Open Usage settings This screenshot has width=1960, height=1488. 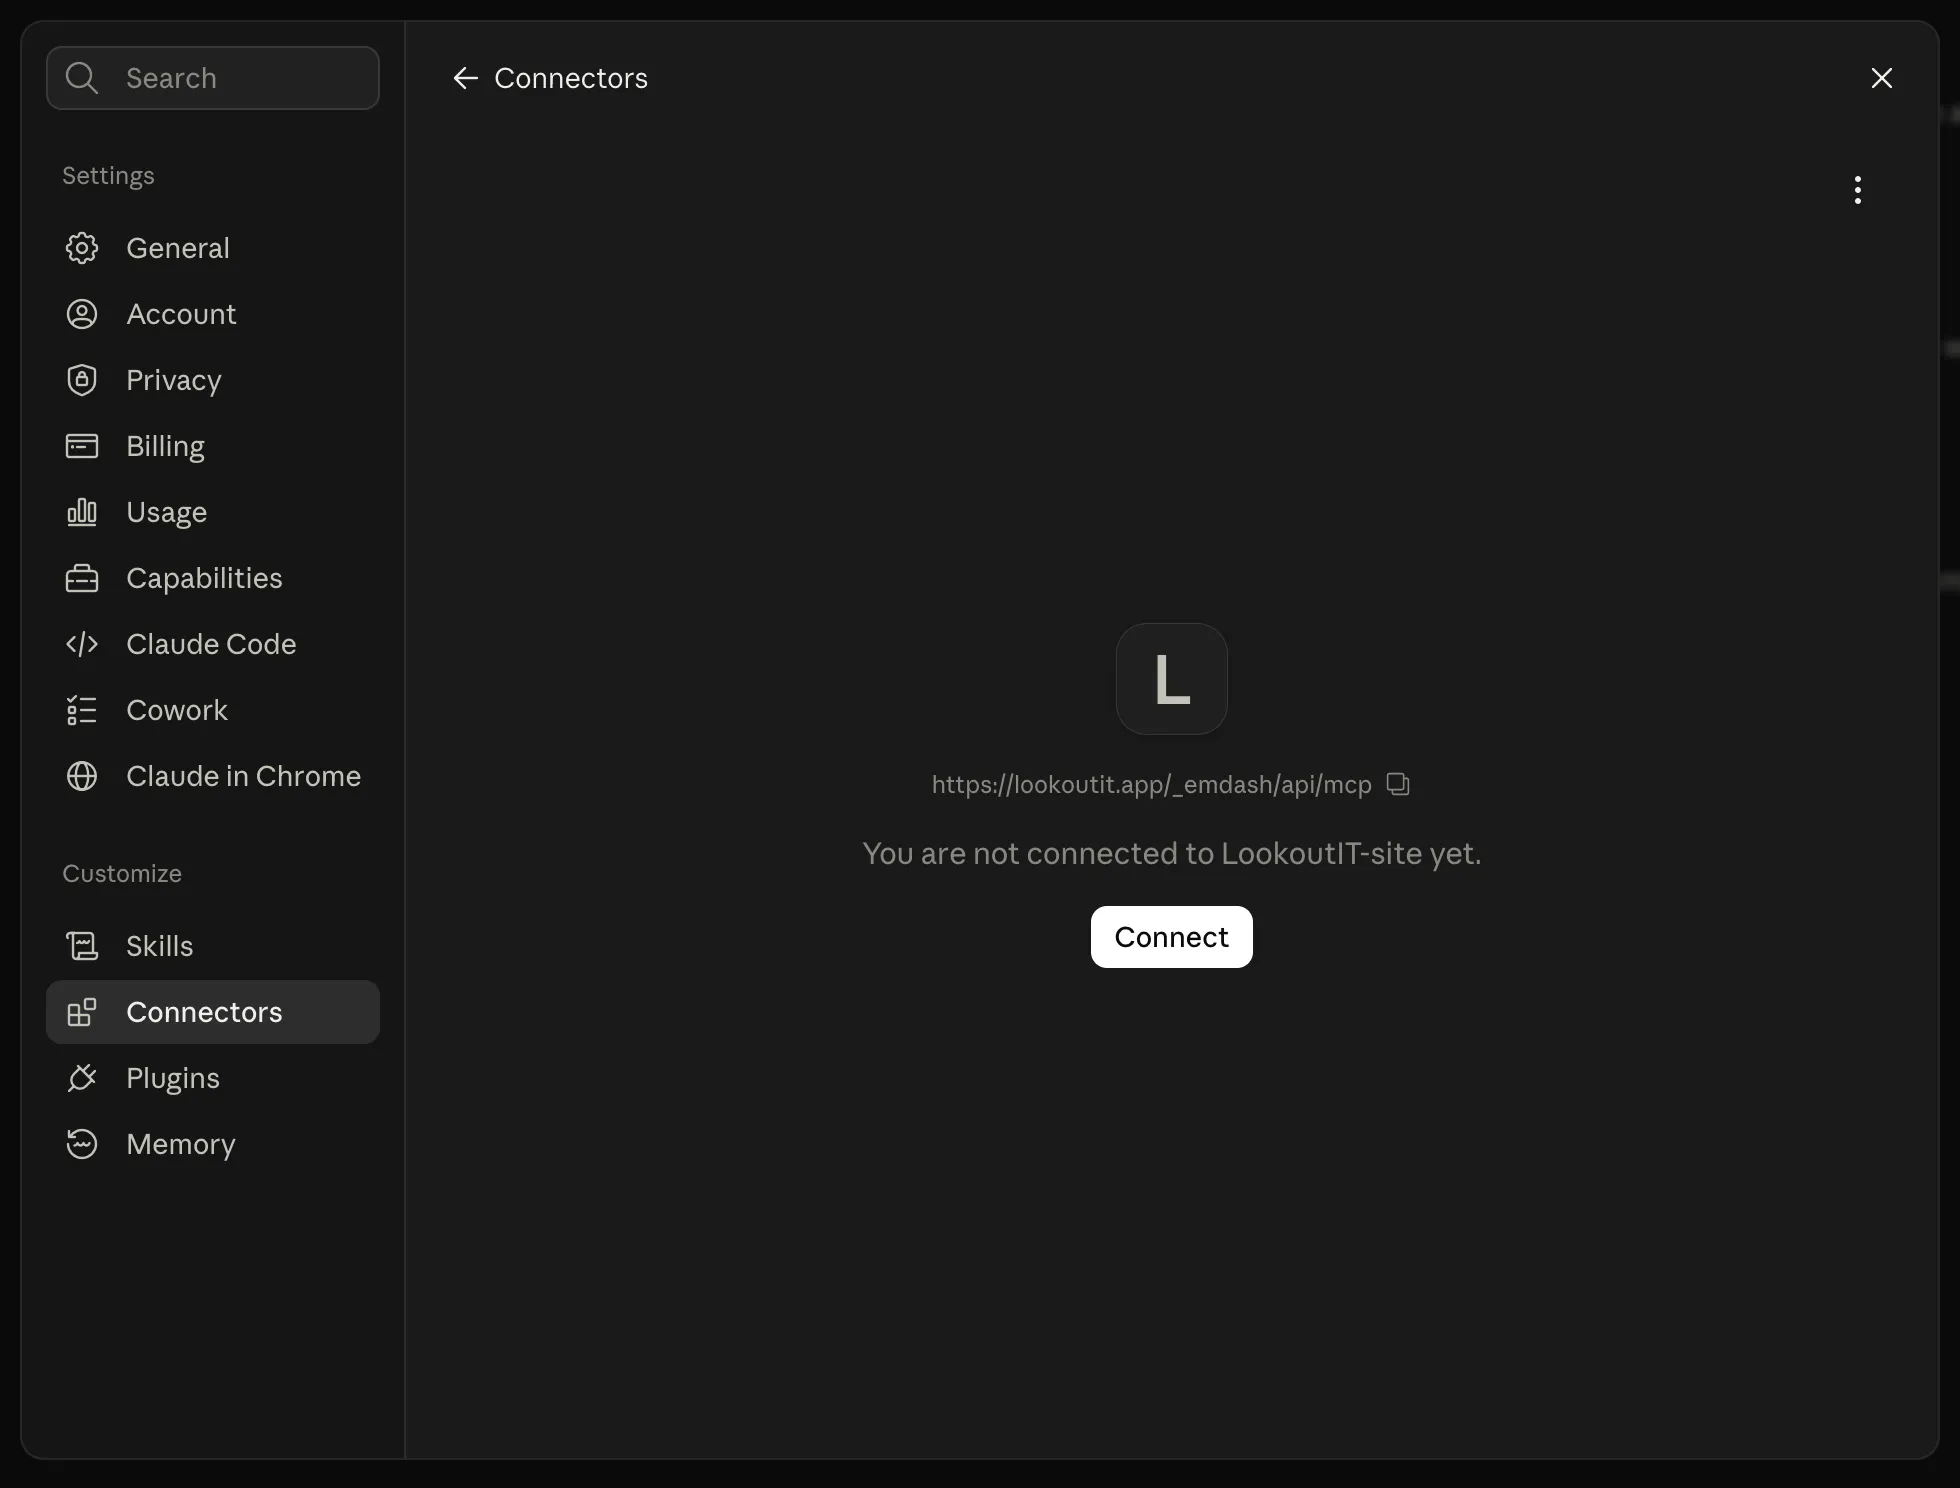point(213,512)
